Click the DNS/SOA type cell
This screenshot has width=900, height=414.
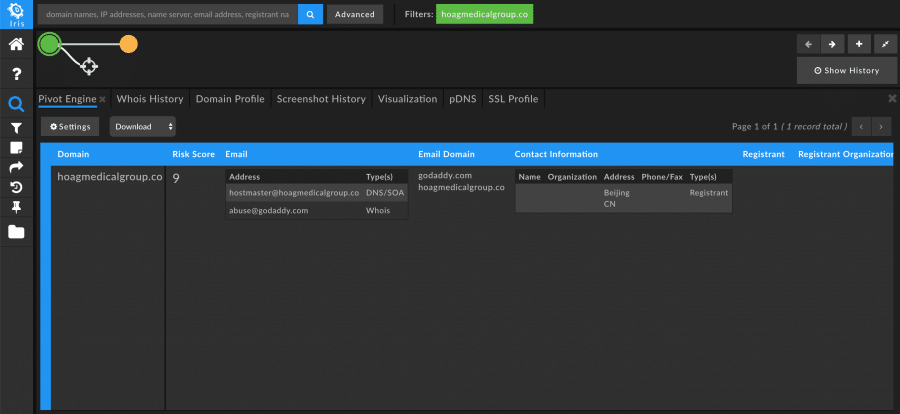pyautogui.click(x=385, y=193)
